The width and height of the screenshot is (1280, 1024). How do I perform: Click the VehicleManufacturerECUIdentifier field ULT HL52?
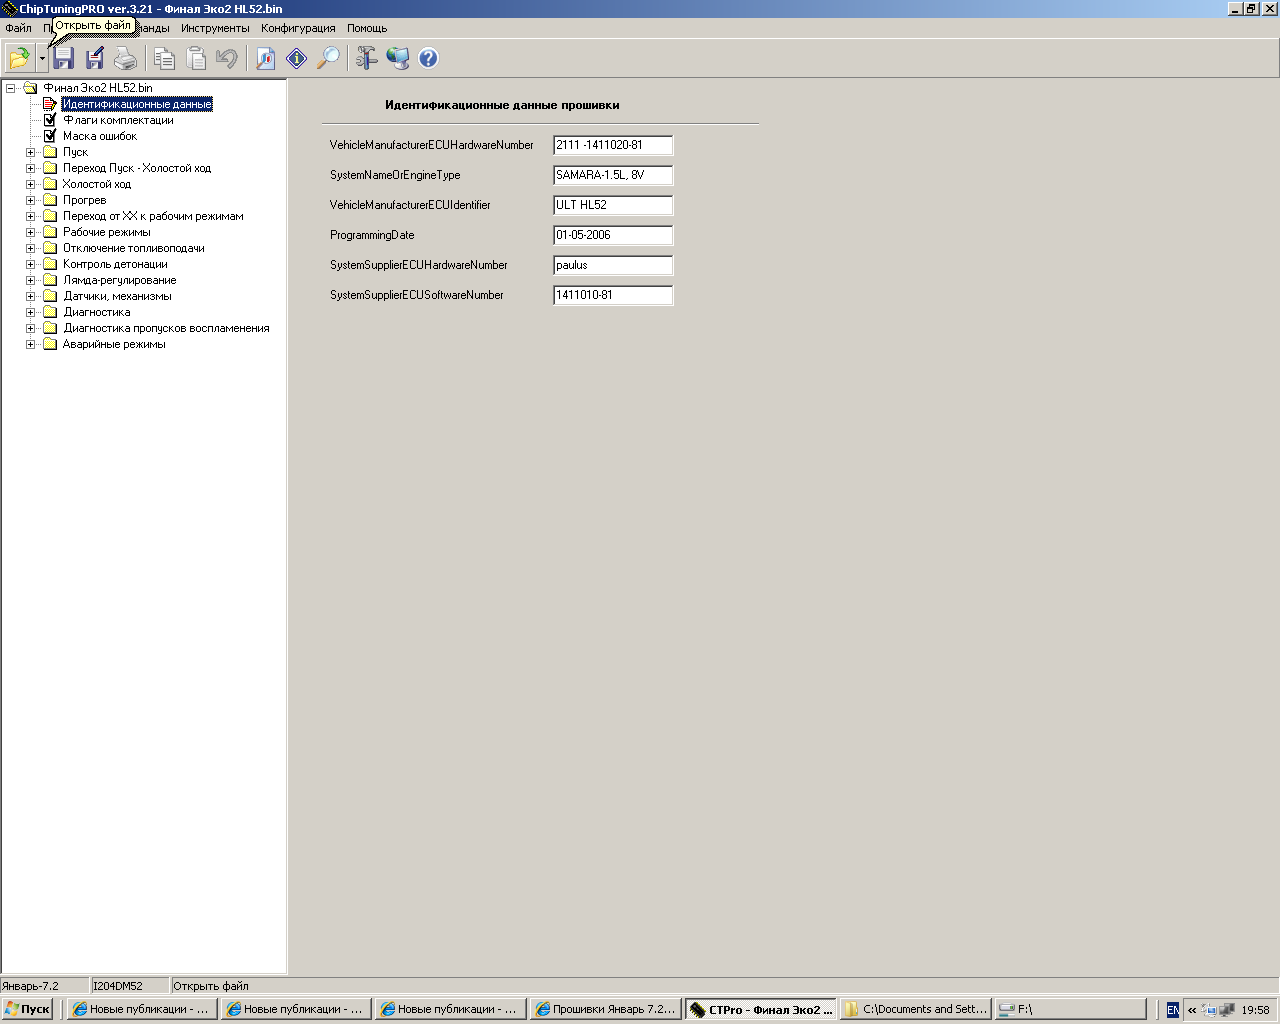(613, 205)
